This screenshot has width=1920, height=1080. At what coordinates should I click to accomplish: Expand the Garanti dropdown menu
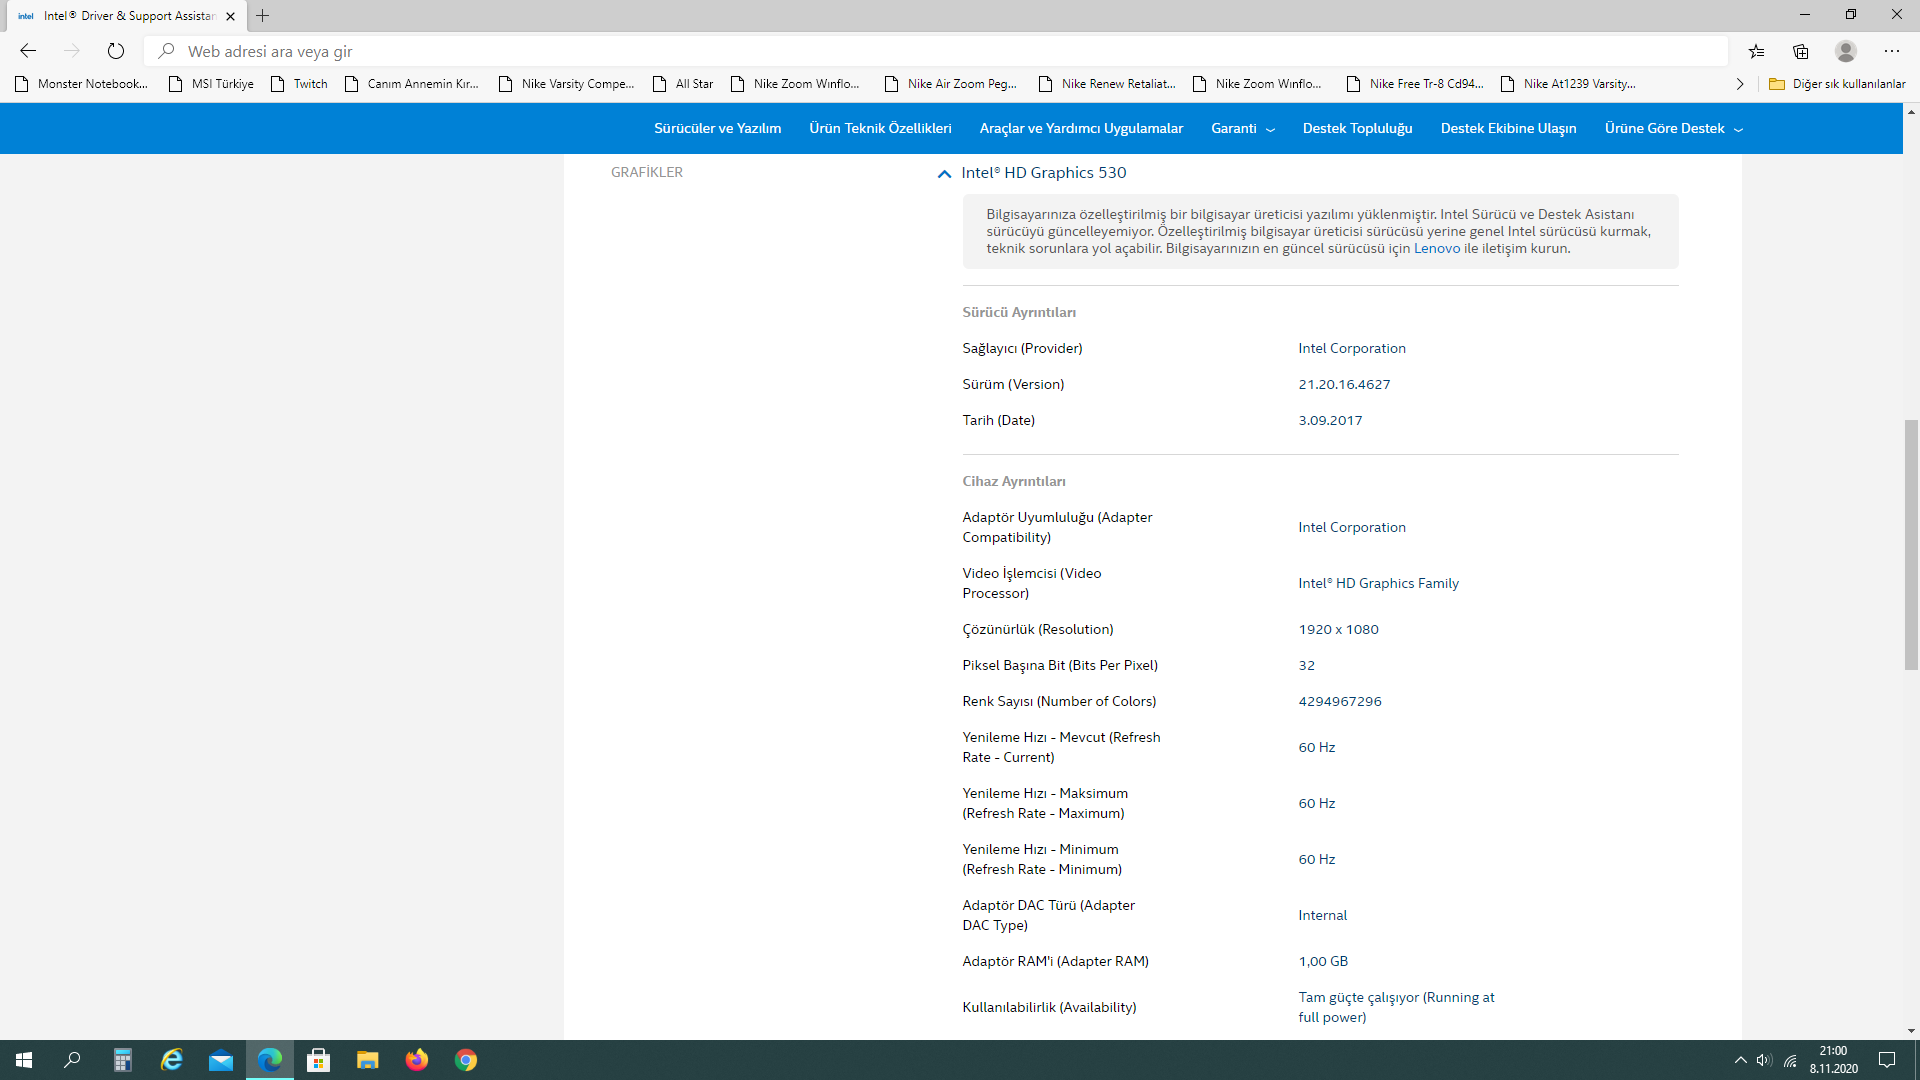[1242, 128]
